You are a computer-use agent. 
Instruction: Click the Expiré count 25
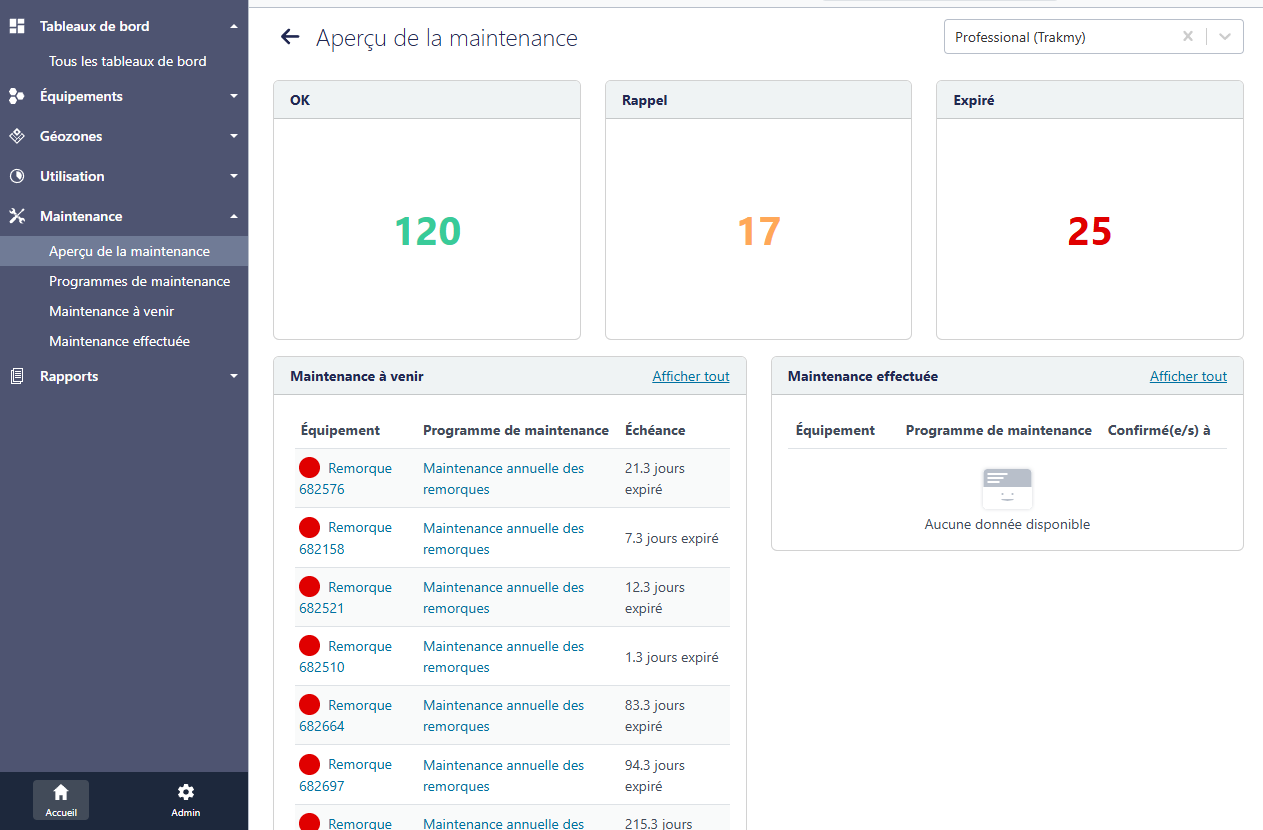click(x=1090, y=231)
